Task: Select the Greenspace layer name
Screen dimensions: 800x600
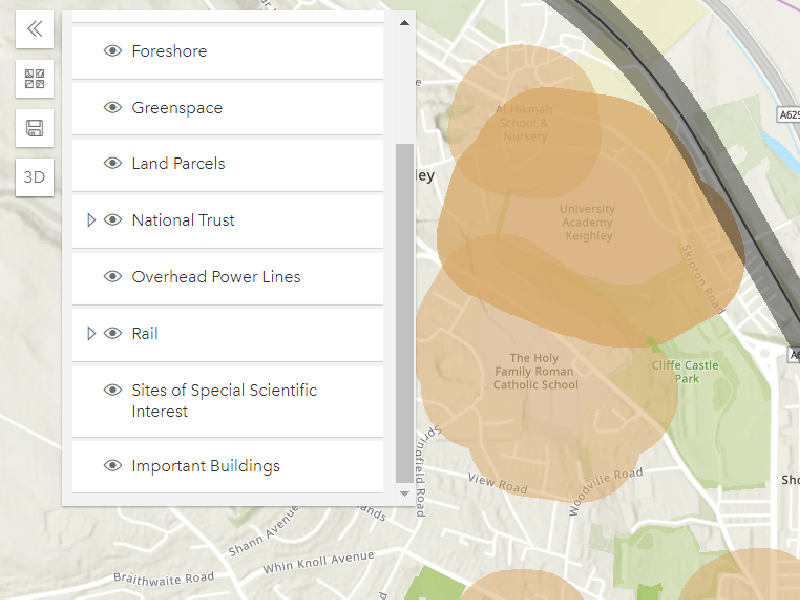Action: pyautogui.click(x=177, y=108)
